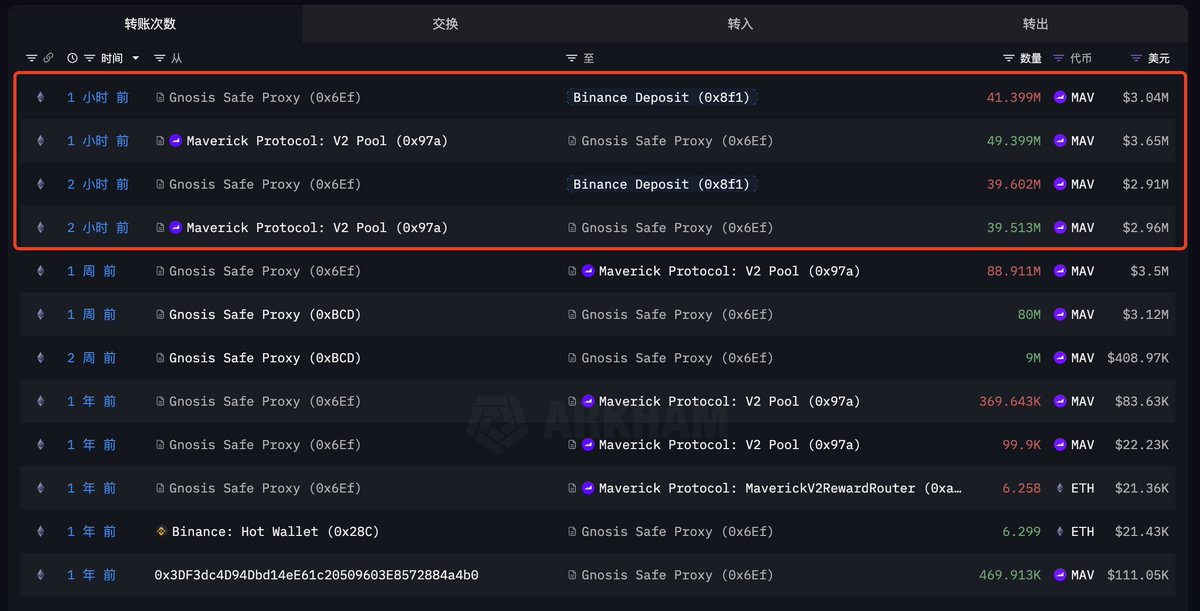
Task: Open address 0x3DF3dc4D94Dbd14eE61c20509603E8572884a4b0
Action: 316,575
